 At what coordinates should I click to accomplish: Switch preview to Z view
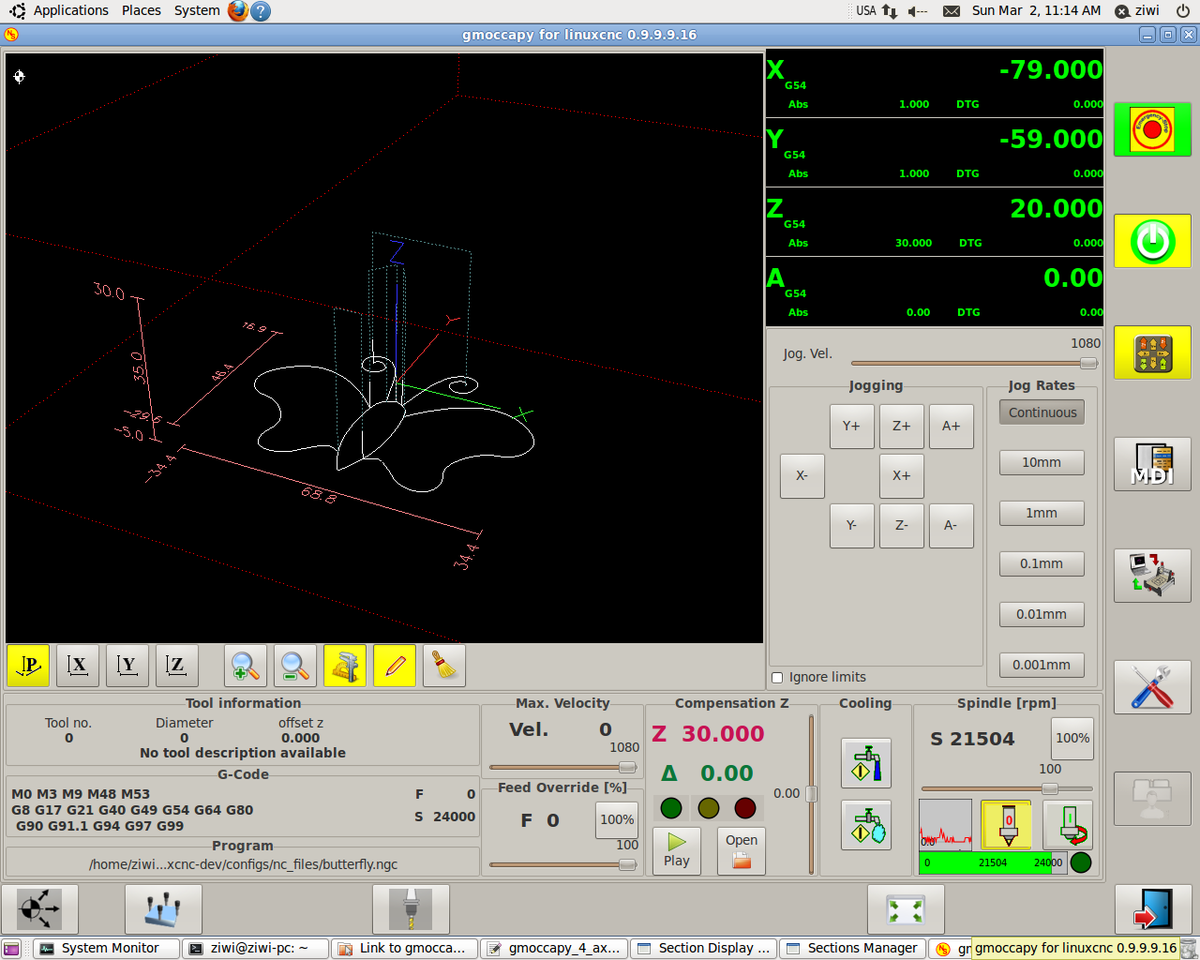[177, 665]
